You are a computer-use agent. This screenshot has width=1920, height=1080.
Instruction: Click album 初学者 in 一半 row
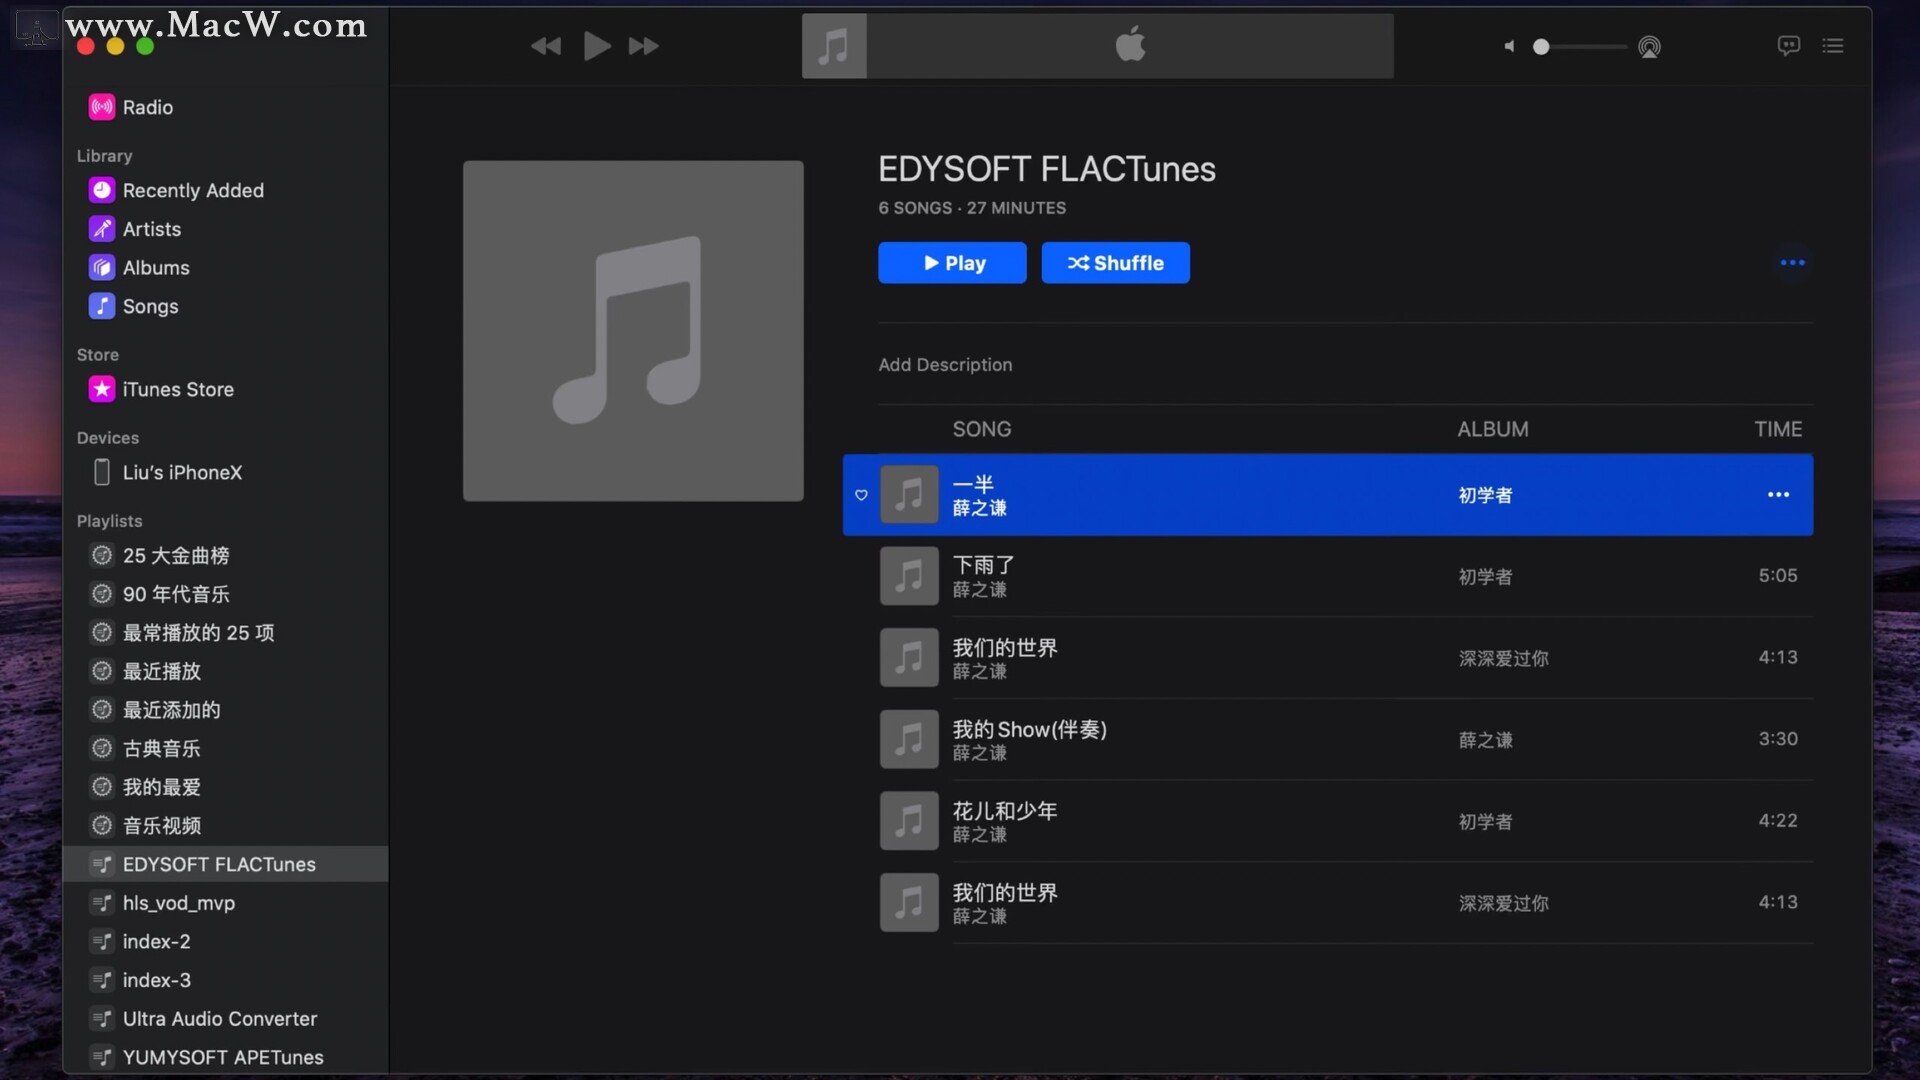pos(1485,495)
